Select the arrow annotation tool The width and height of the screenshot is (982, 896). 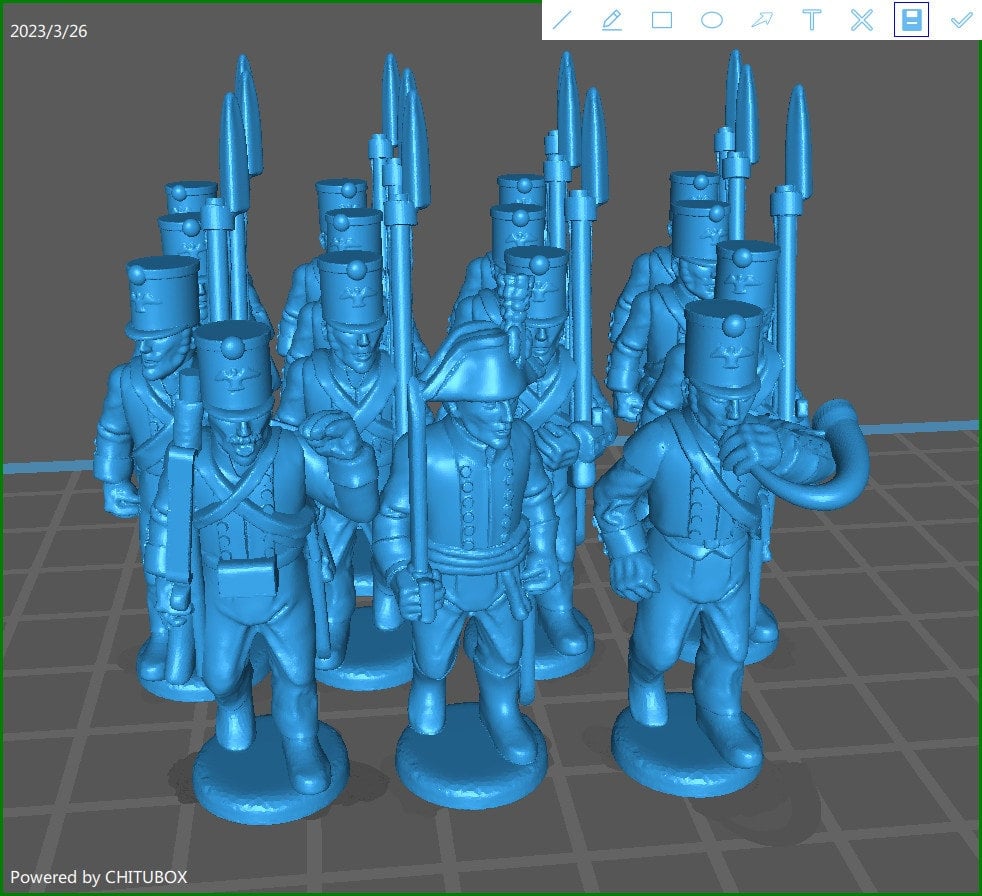point(762,20)
